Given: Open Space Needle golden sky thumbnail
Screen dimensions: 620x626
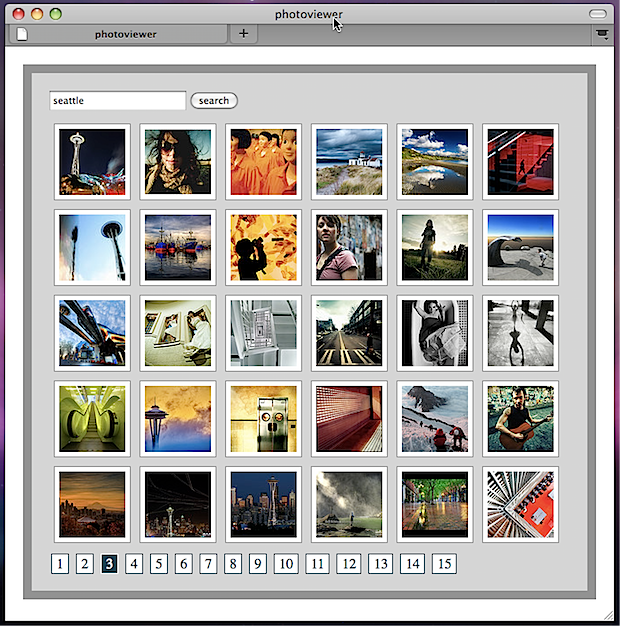Looking at the screenshot, I should (x=178, y=419).
